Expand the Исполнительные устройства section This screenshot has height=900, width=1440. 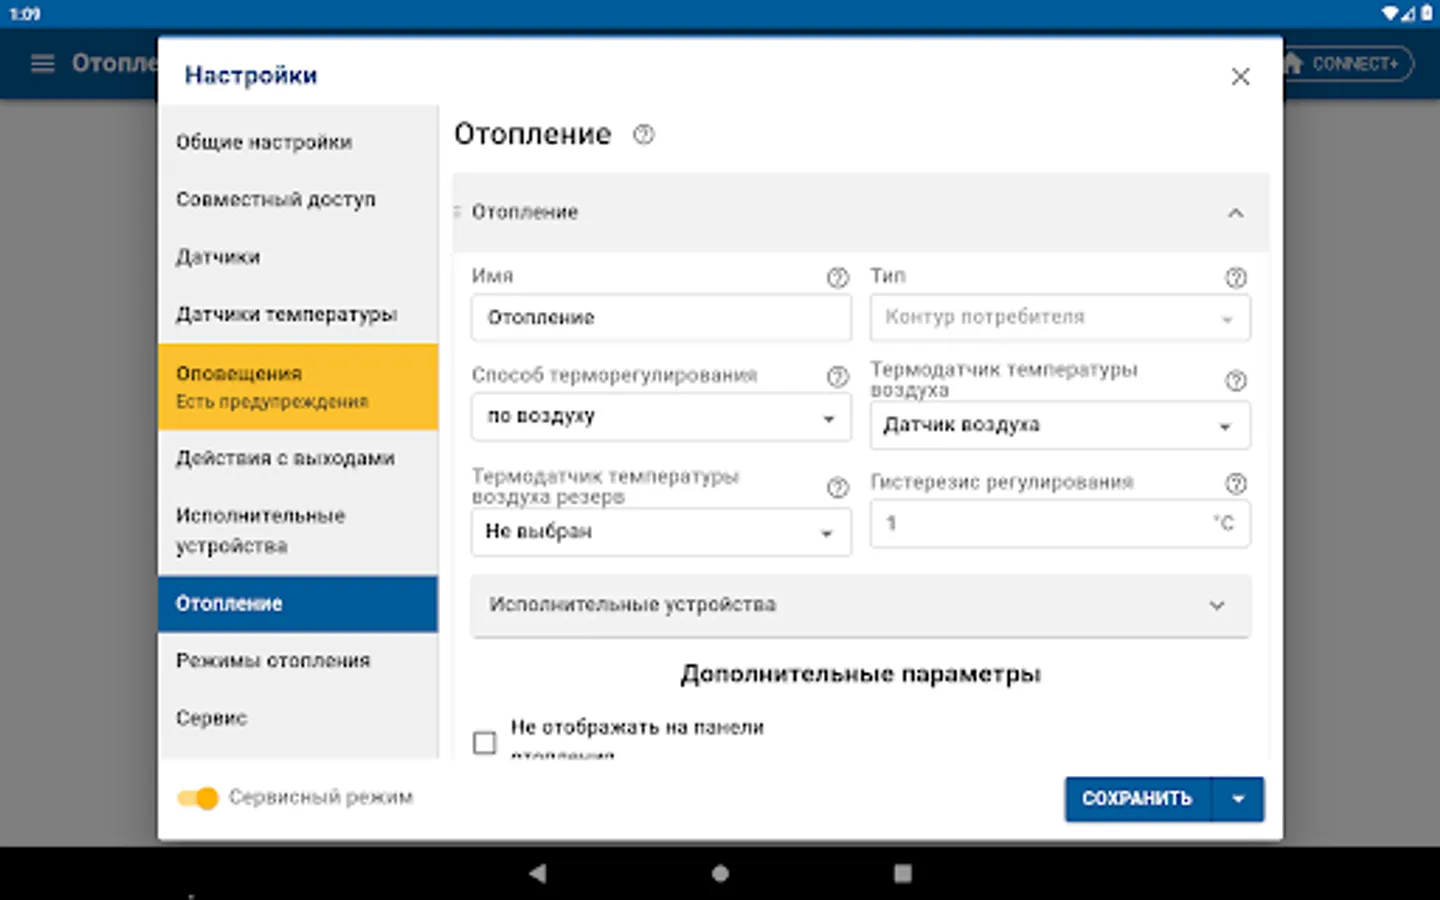click(x=861, y=605)
